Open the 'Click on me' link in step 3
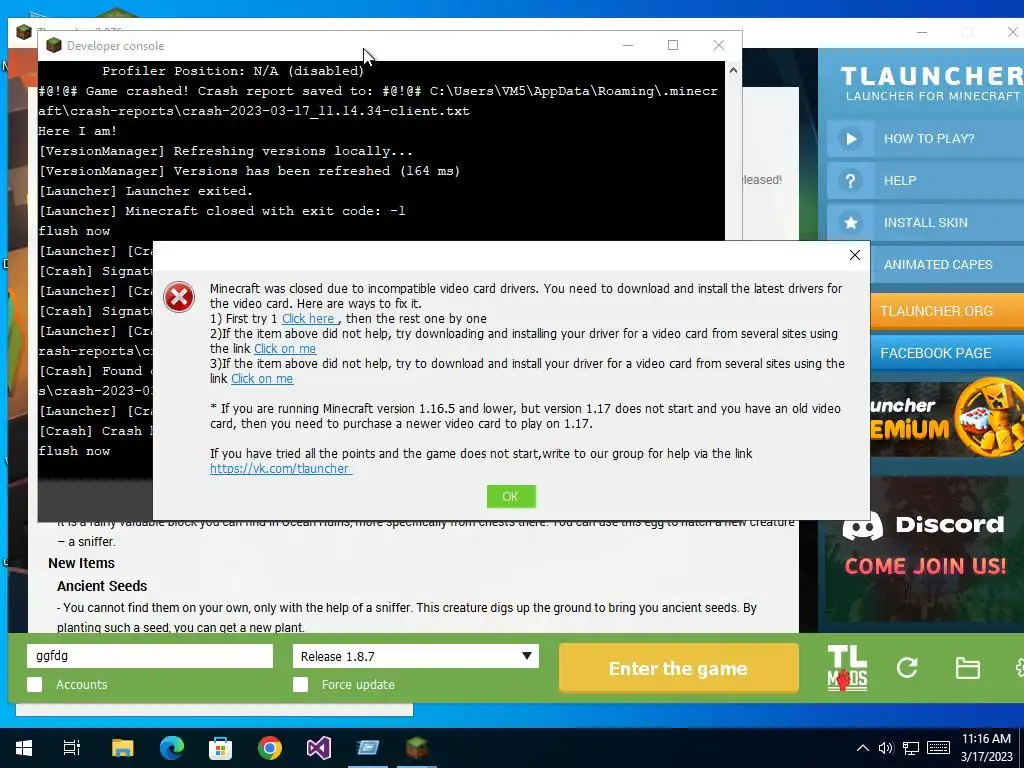Viewport: 1024px width, 768px height. pos(262,379)
